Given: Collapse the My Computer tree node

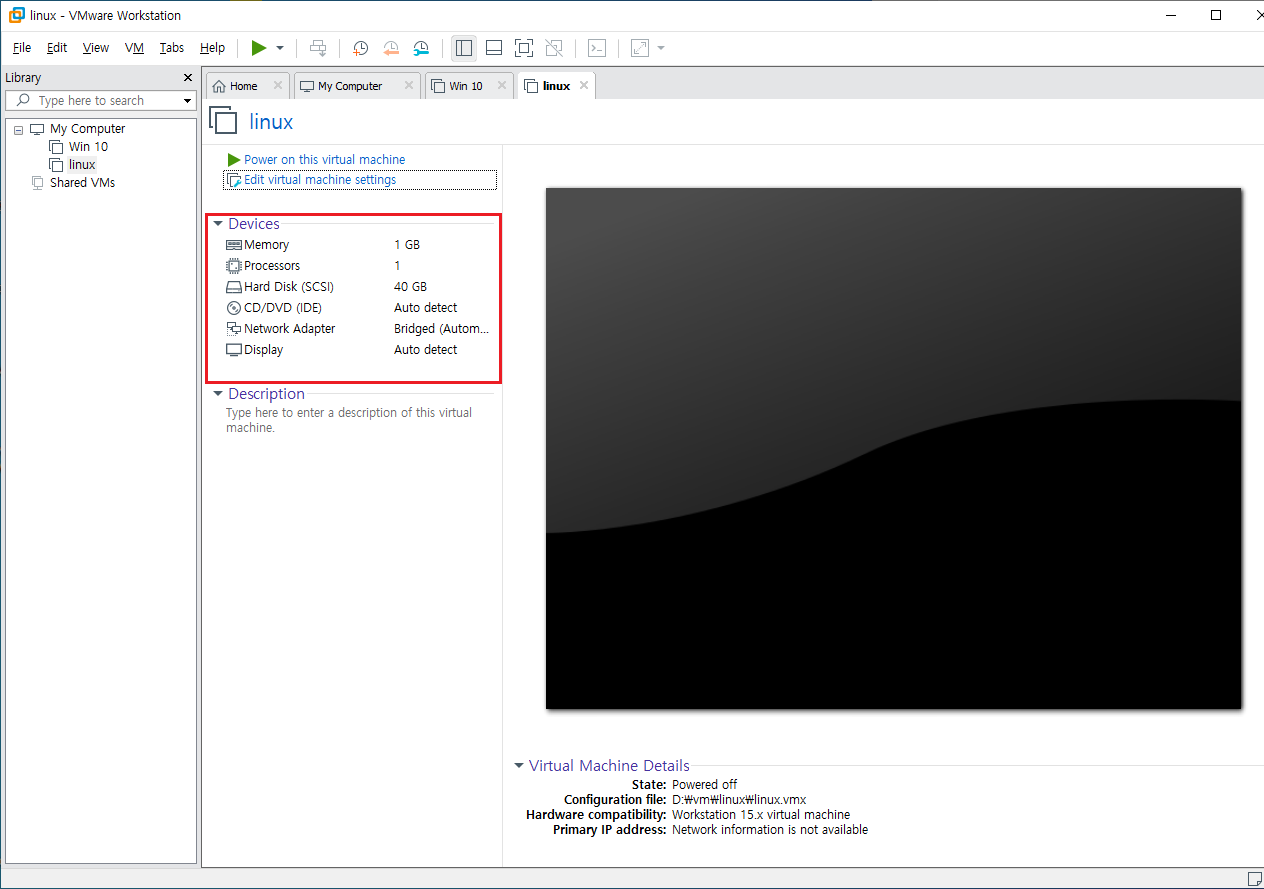Looking at the screenshot, I should coord(18,129).
